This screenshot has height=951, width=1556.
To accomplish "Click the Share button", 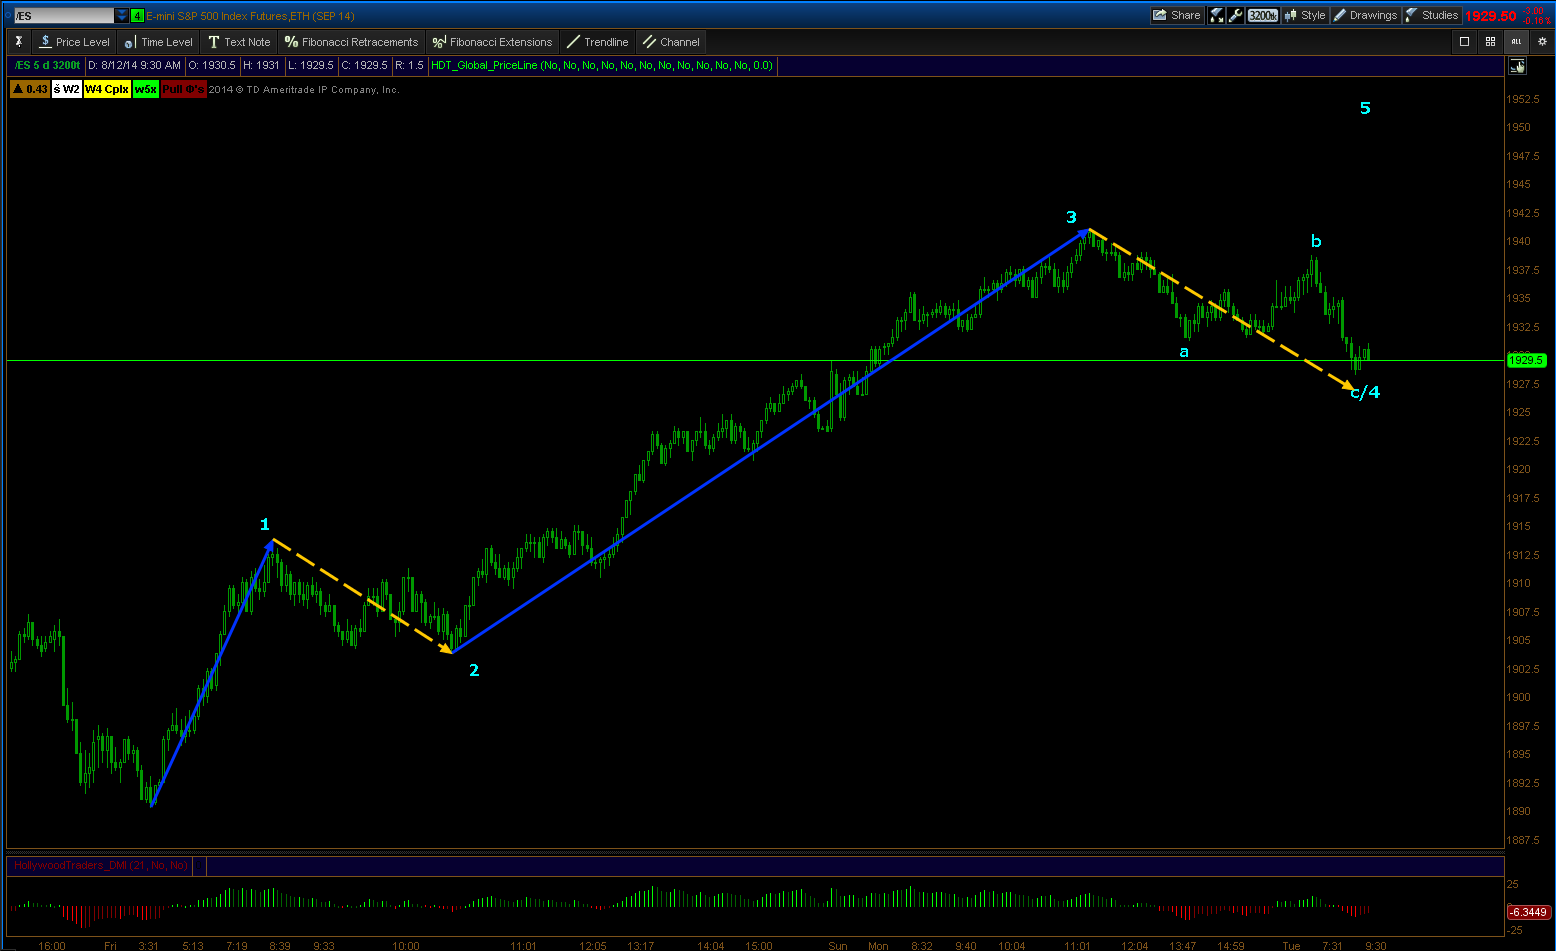I will 1176,15.
